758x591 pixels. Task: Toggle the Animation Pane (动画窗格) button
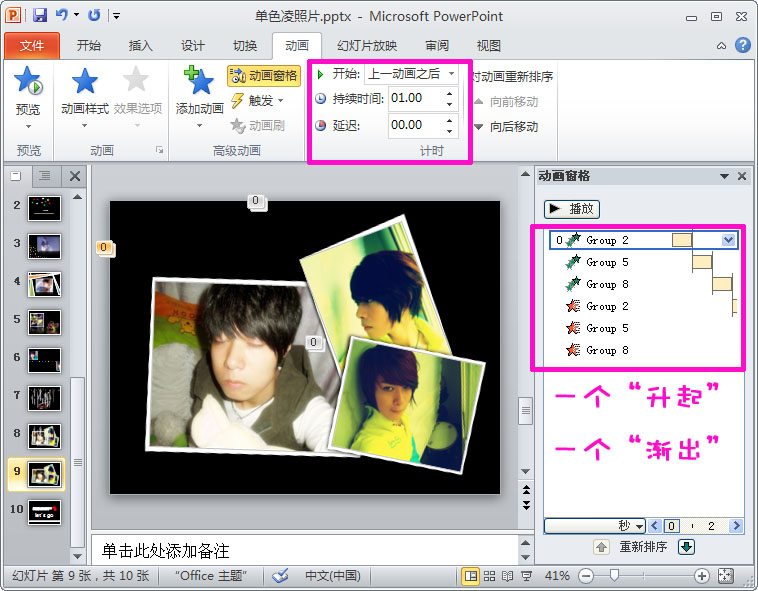click(264, 75)
